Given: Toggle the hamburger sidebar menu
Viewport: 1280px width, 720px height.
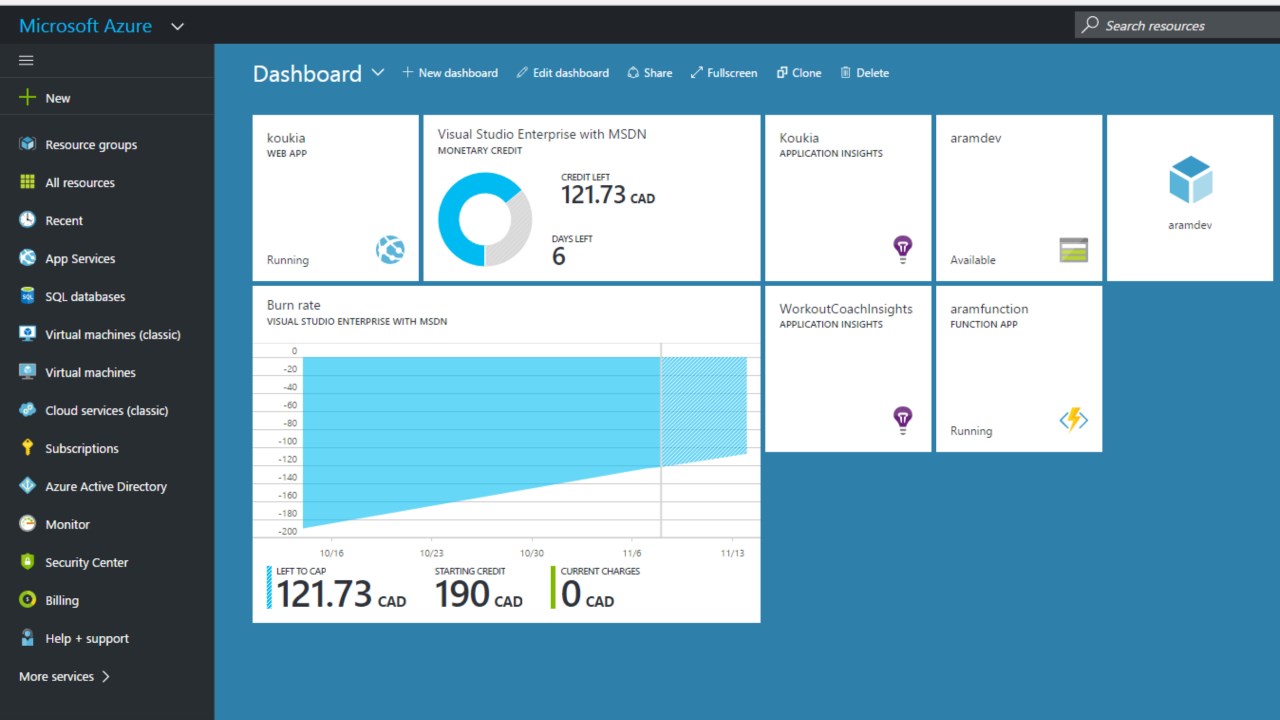Looking at the screenshot, I should click(x=26, y=60).
